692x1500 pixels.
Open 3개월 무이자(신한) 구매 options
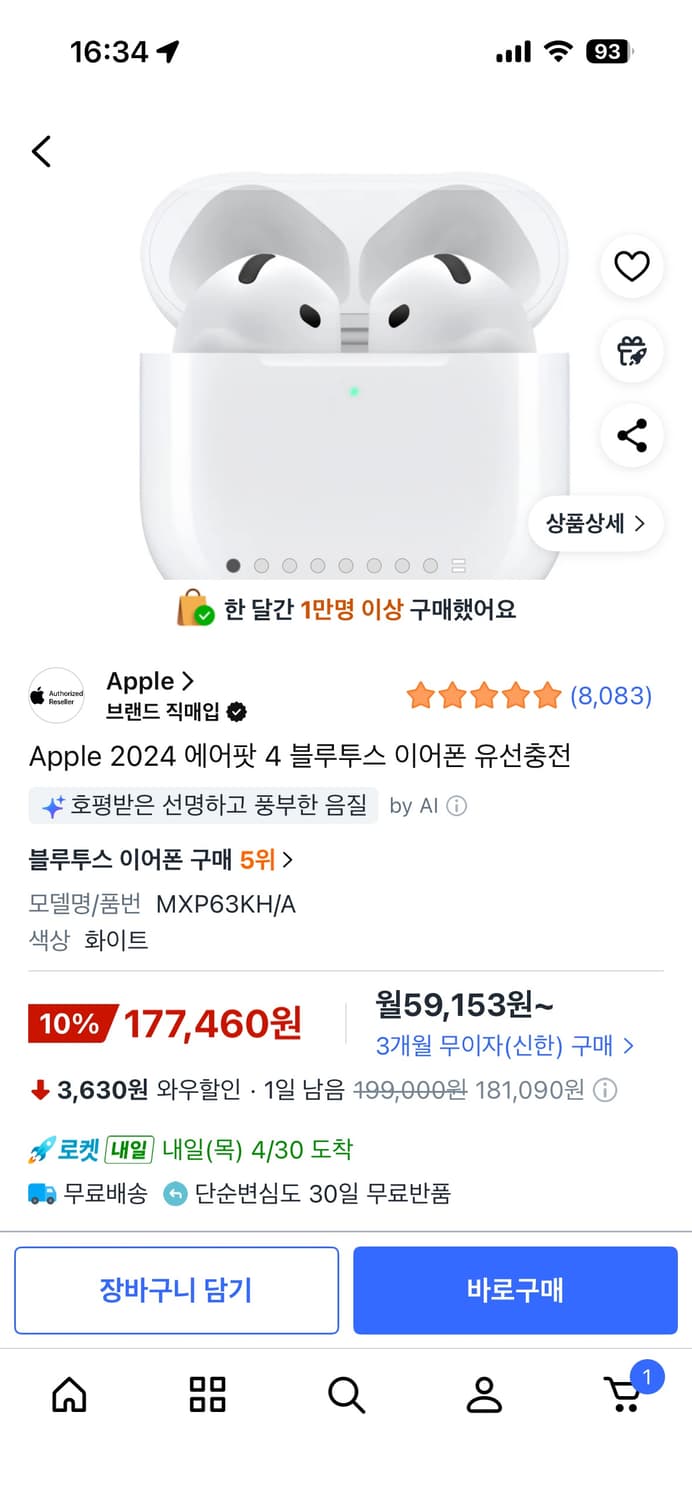pyautogui.click(x=505, y=1046)
